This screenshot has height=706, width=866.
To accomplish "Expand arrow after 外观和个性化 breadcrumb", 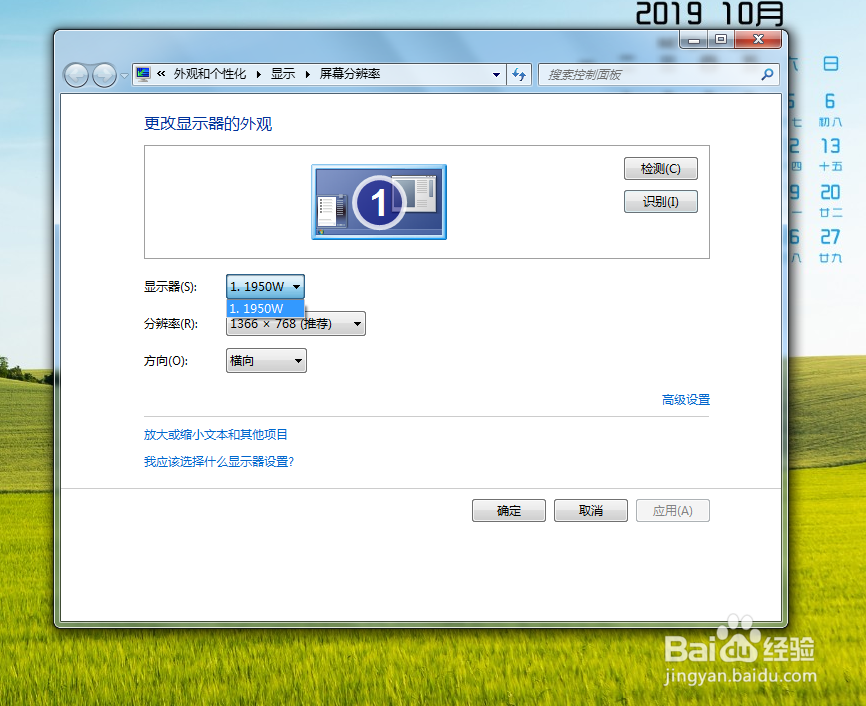I will coord(258,75).
